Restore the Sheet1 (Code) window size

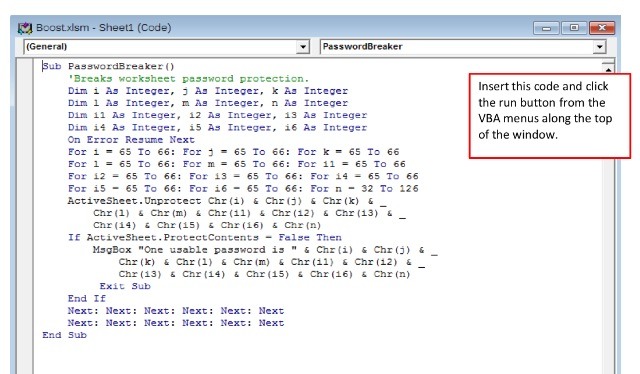pos(574,28)
